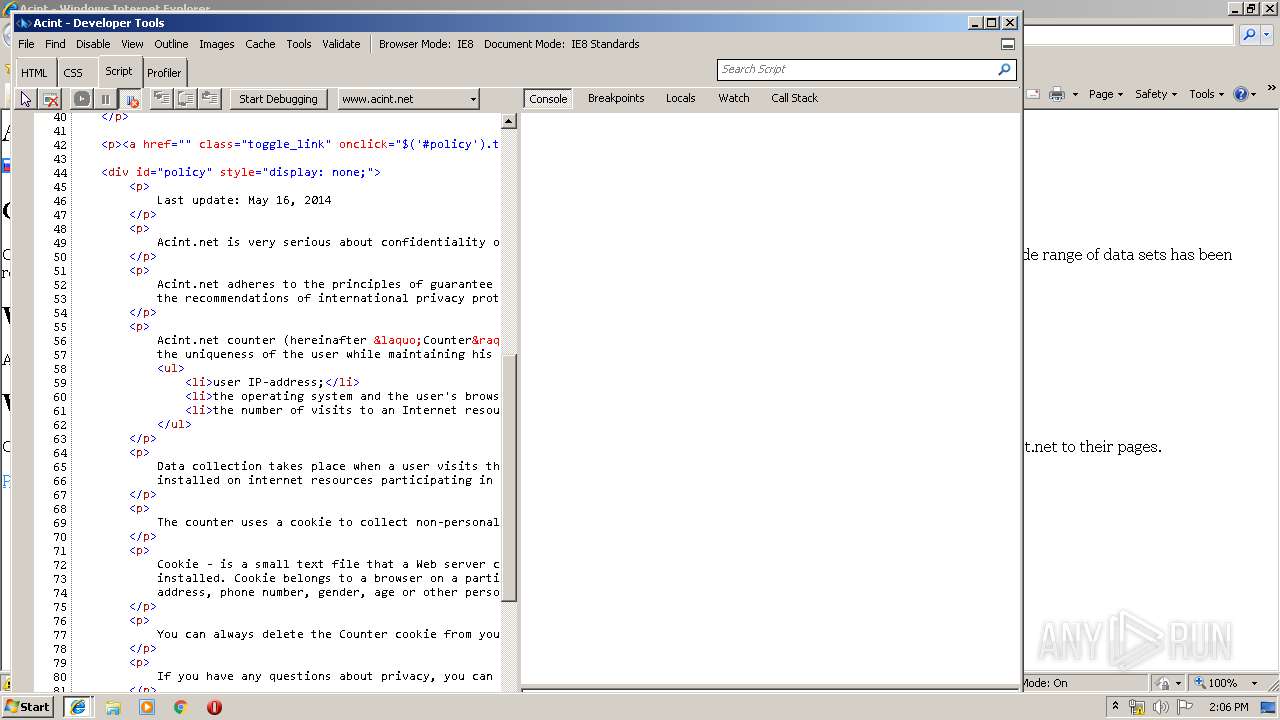This screenshot has width=1280, height=720.
Task: Click the IE address search input field
Action: tap(1129, 35)
